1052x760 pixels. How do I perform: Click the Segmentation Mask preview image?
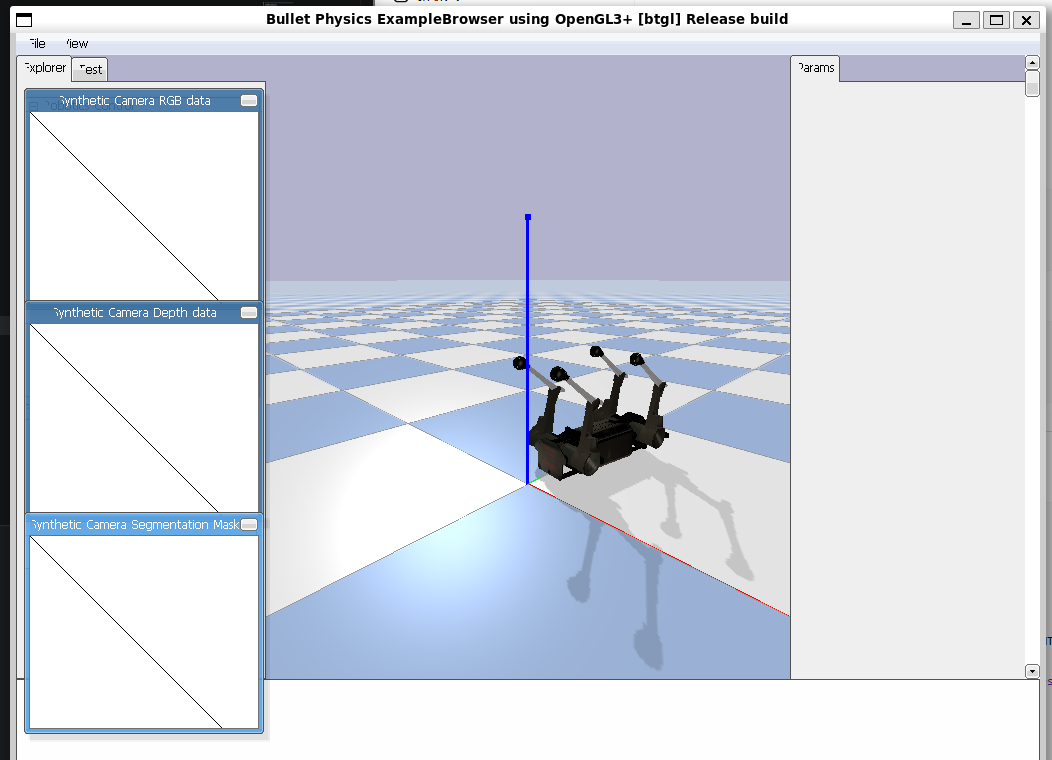[144, 631]
